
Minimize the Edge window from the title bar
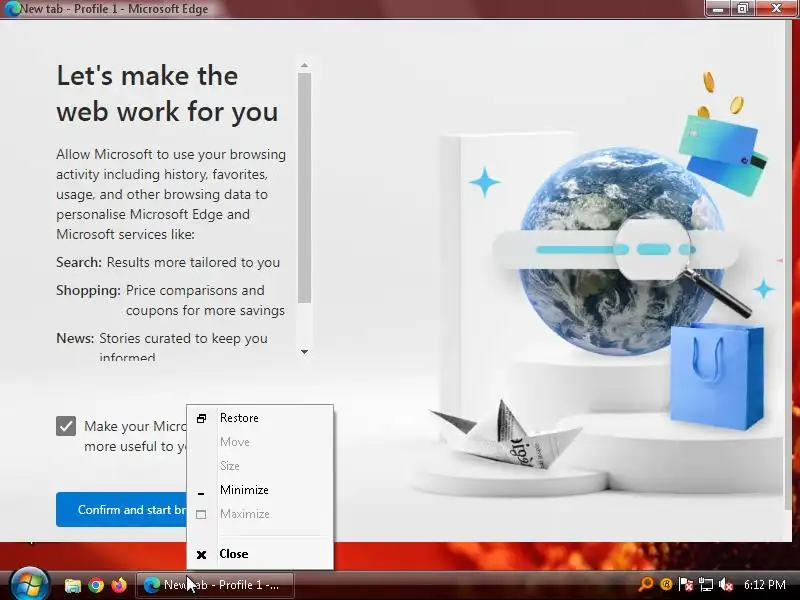coord(718,9)
